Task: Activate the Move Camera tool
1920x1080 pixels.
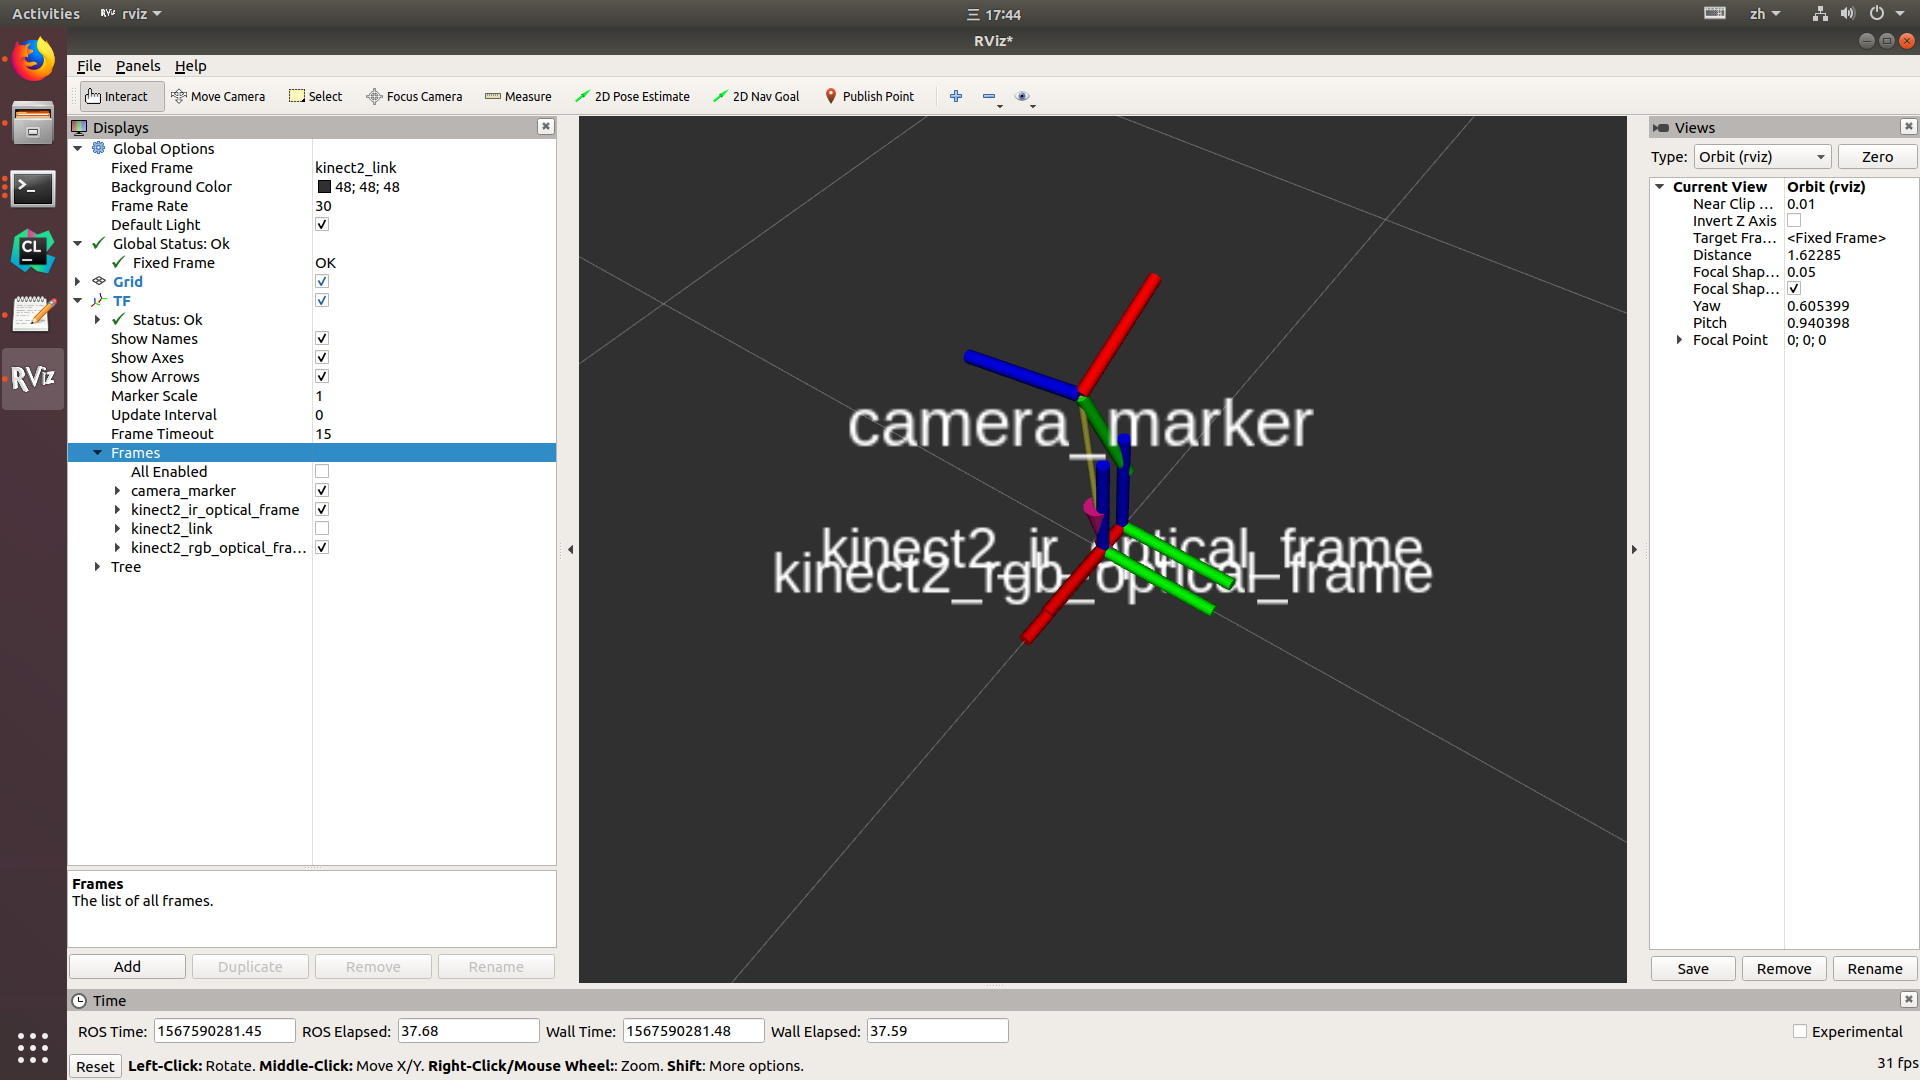Action: tap(219, 96)
